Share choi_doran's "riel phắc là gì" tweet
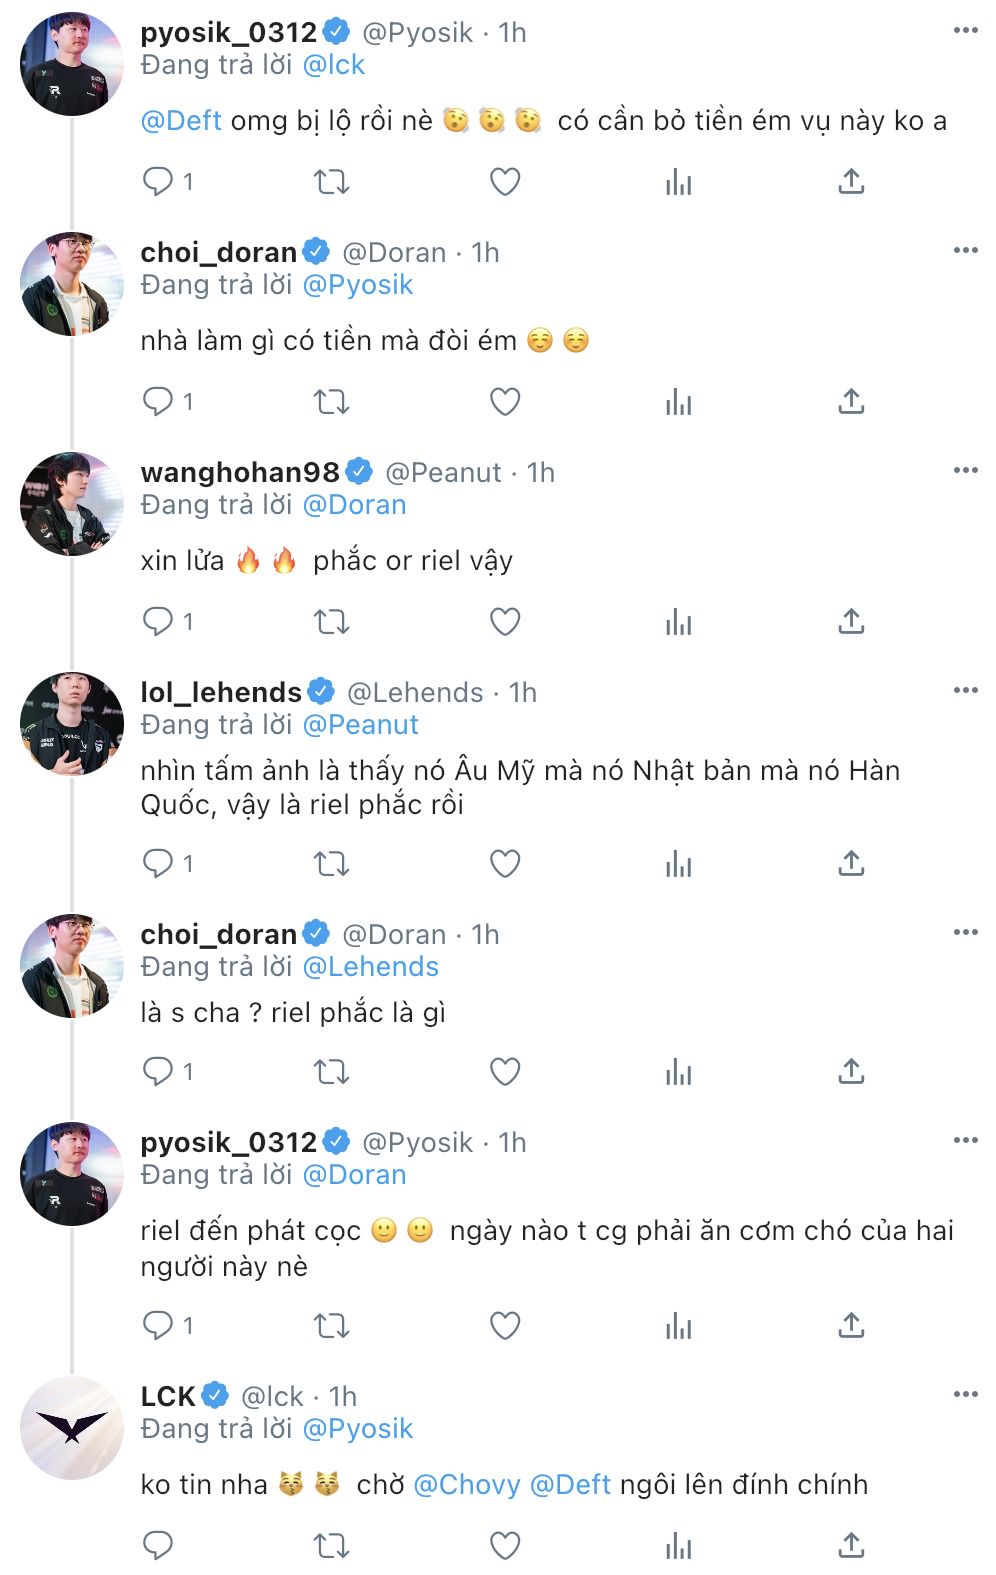 tap(851, 1072)
